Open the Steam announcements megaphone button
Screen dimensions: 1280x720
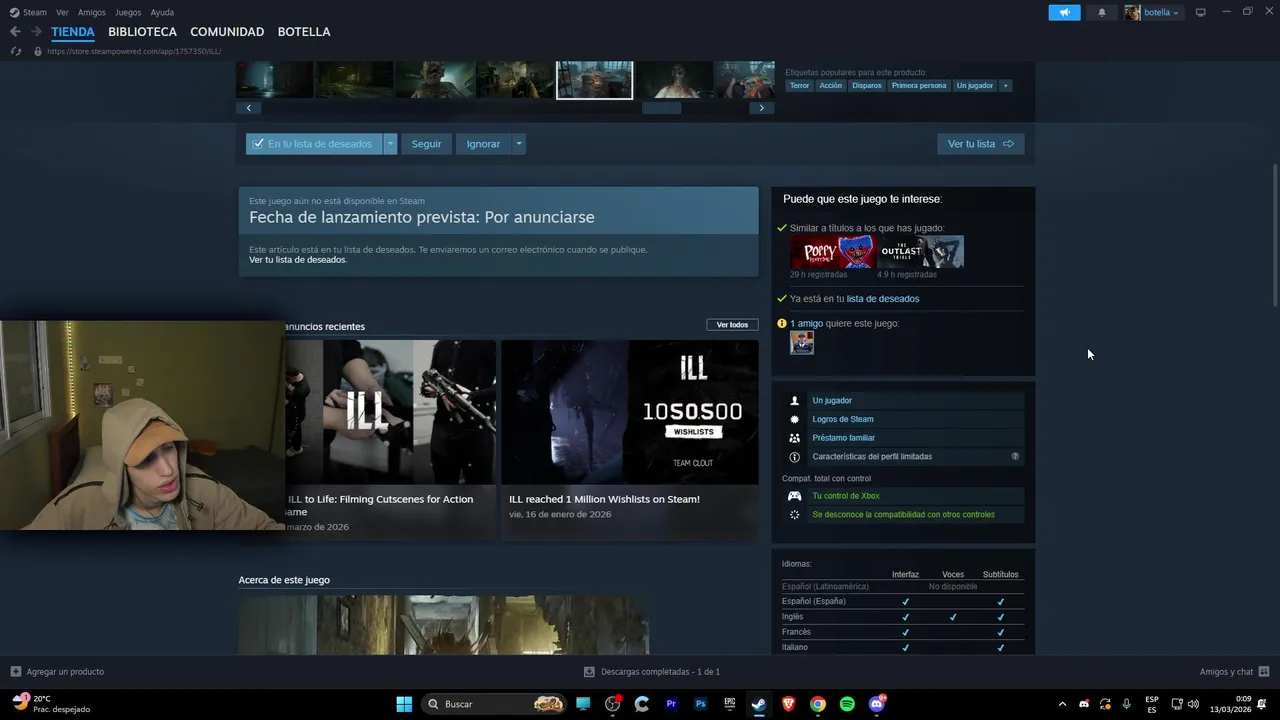[1064, 12]
